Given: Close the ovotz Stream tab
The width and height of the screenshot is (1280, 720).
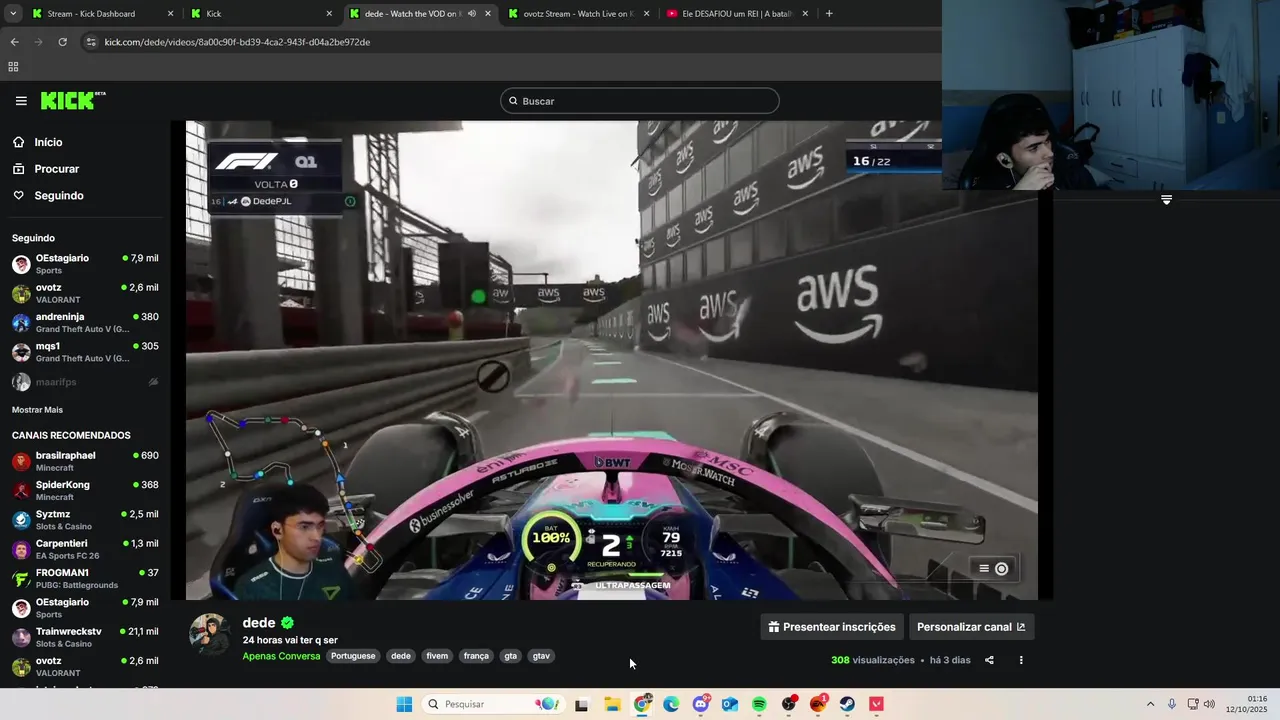Looking at the screenshot, I should pyautogui.click(x=646, y=14).
